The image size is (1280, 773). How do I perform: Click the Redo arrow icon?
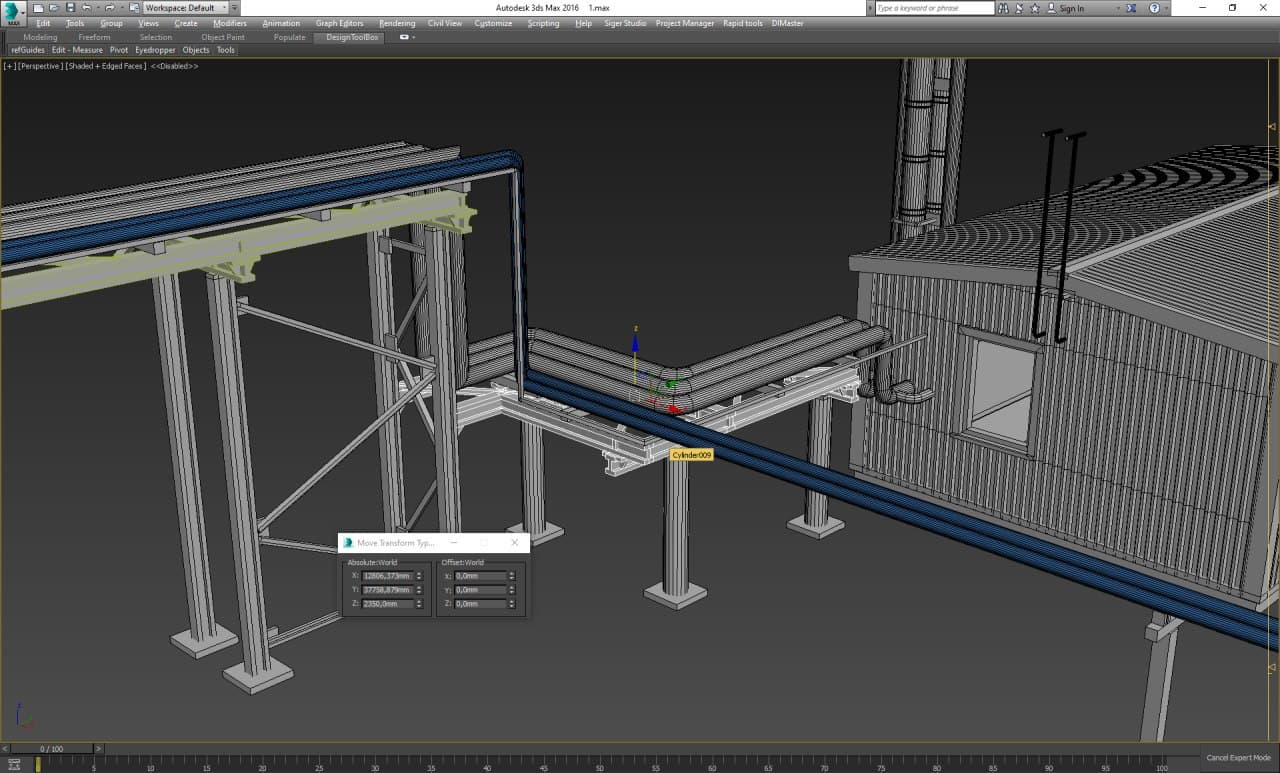click(109, 8)
